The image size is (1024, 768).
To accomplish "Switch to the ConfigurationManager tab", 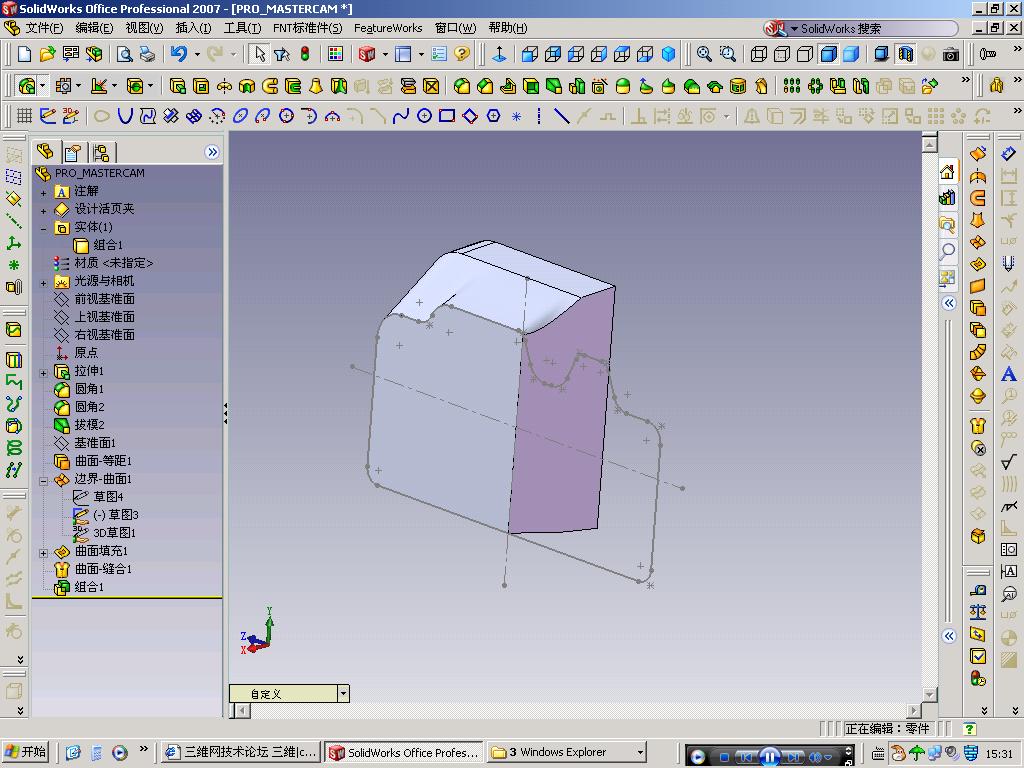I will (101, 153).
